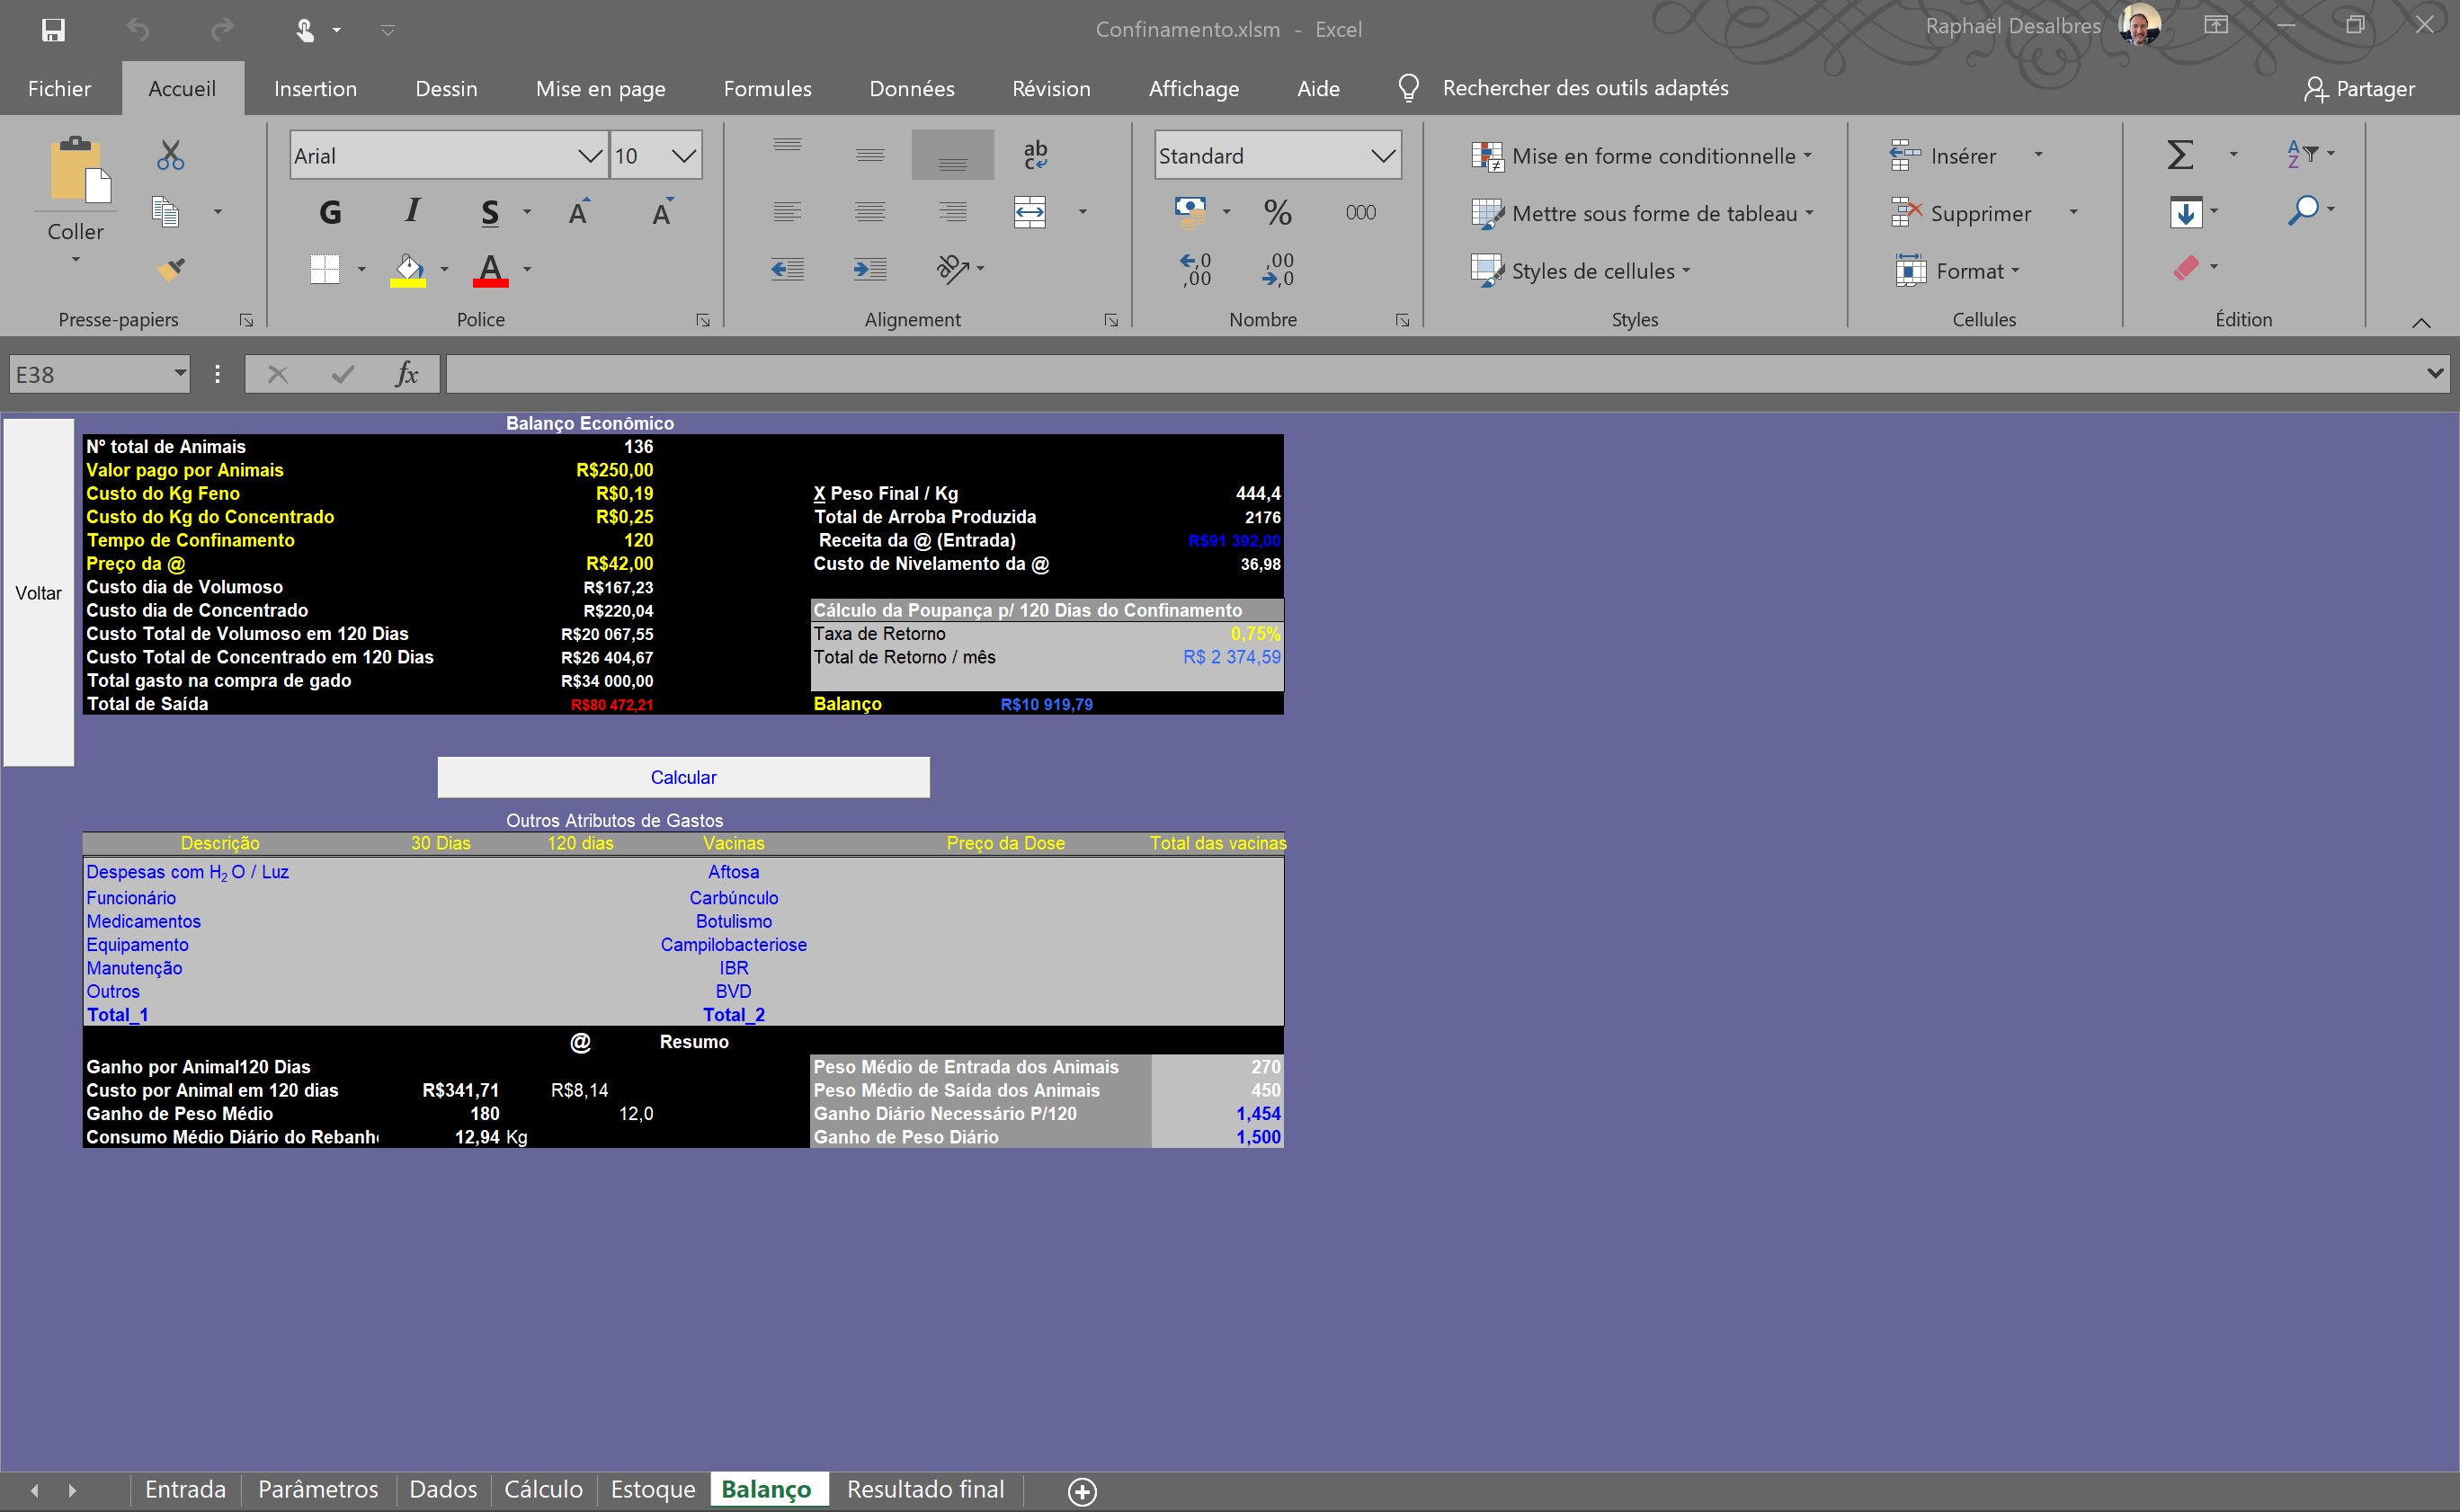This screenshot has height=1512, width=2460.
Task: Click the Cut scissors icon
Action: click(x=170, y=155)
